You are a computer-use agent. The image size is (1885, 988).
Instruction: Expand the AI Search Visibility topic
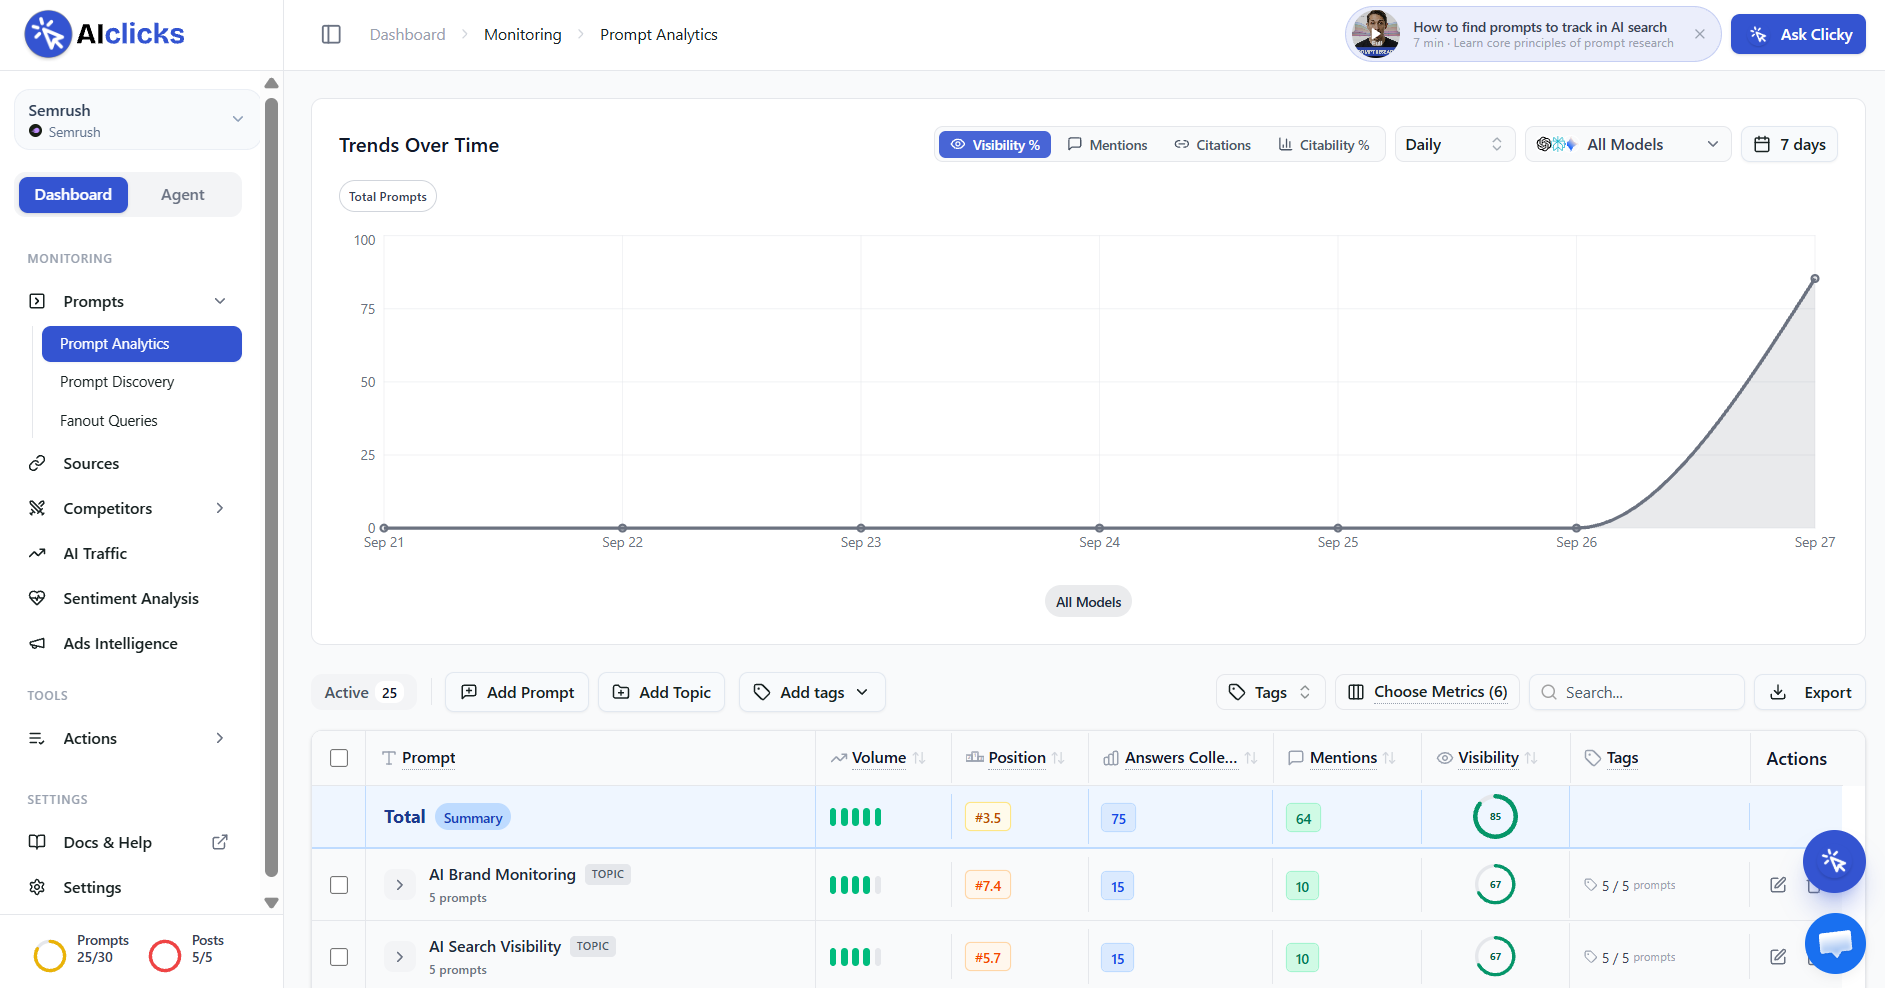tap(400, 957)
